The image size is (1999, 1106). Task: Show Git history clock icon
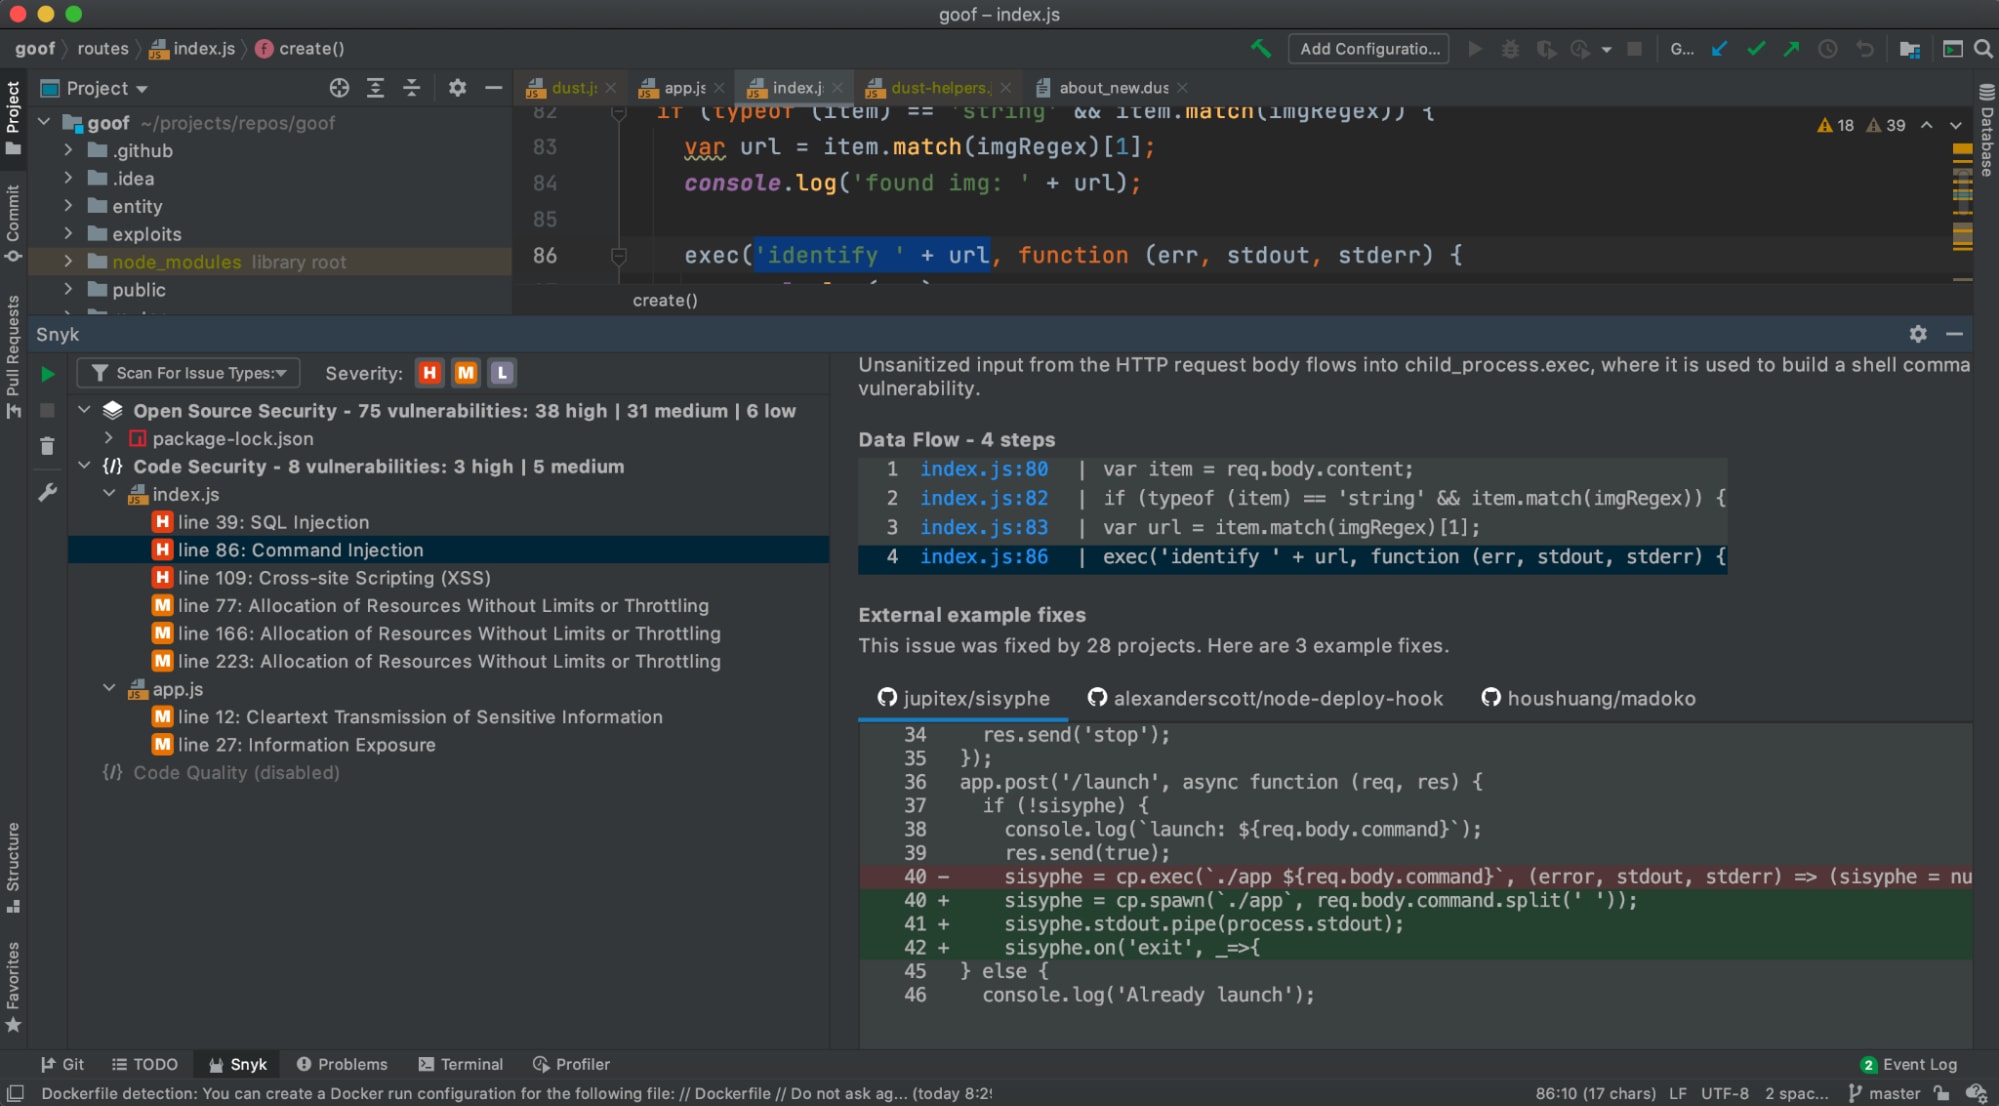coord(1827,48)
